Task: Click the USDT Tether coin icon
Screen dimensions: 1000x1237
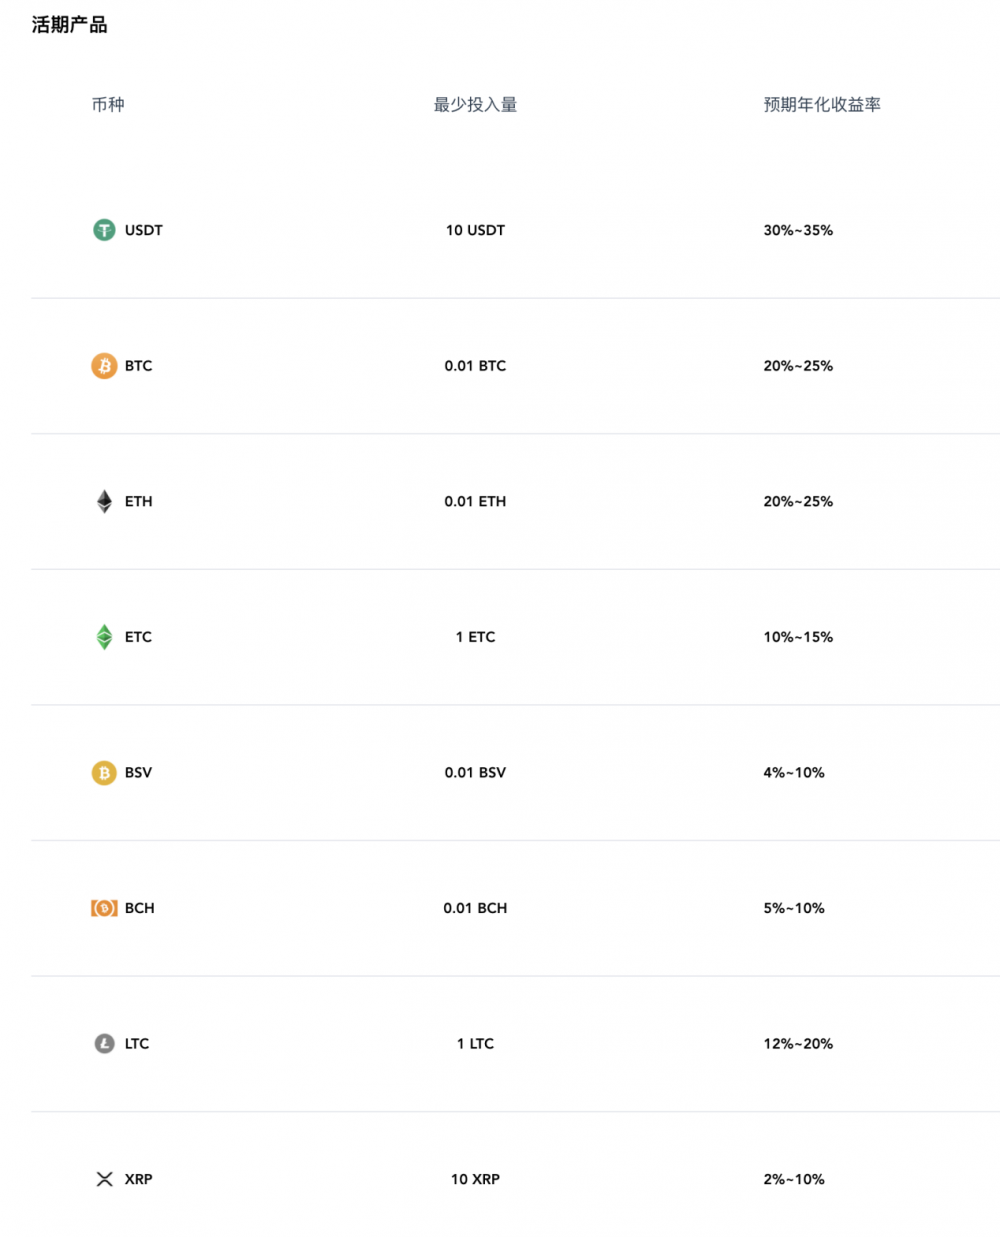Action: tap(104, 230)
